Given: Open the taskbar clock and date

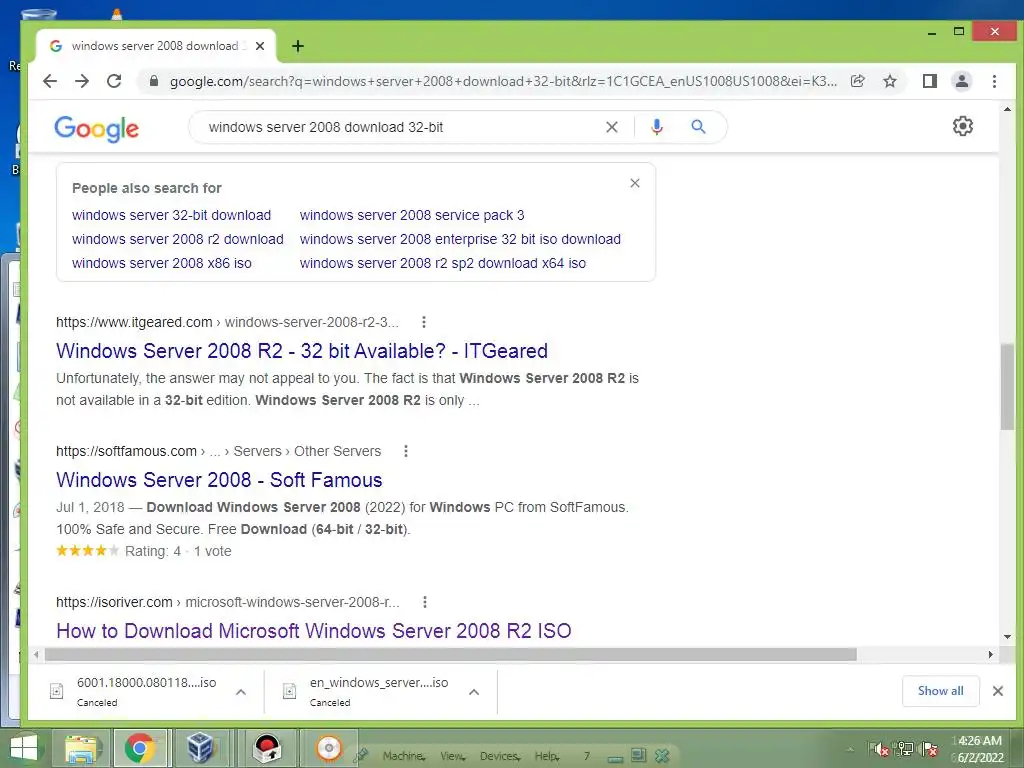Looking at the screenshot, I should [x=979, y=749].
